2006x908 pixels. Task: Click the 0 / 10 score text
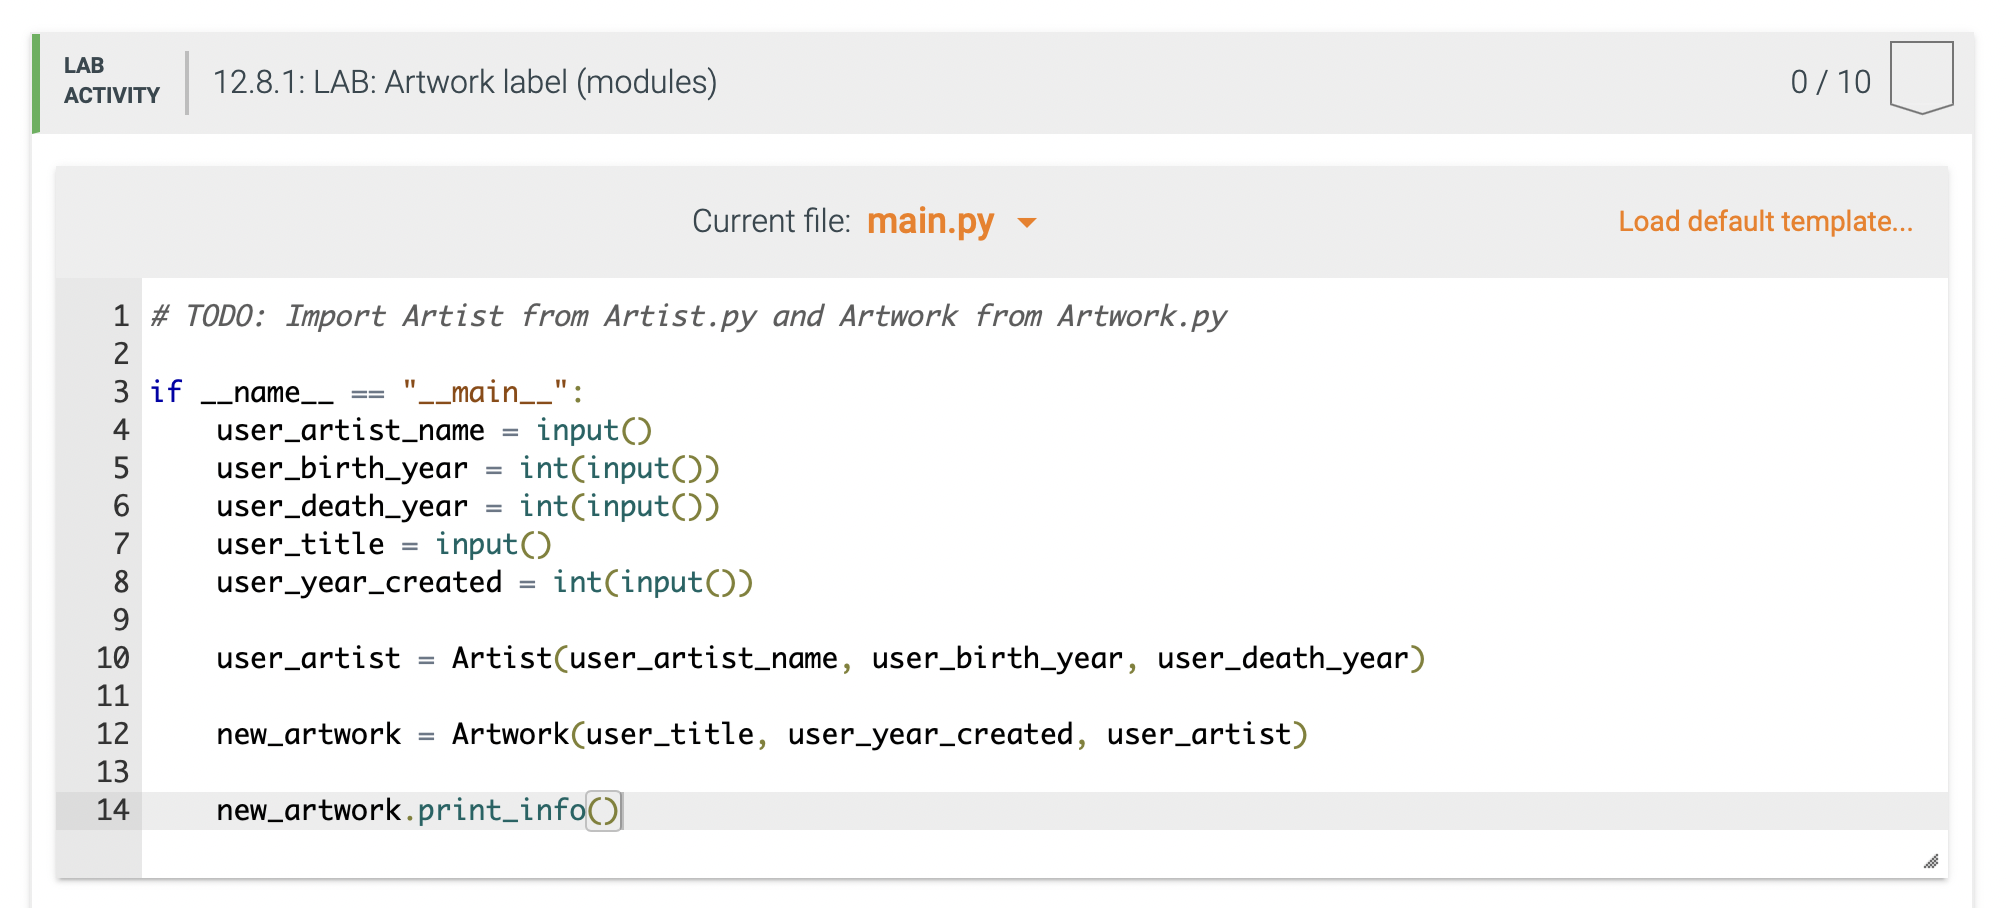click(1830, 82)
